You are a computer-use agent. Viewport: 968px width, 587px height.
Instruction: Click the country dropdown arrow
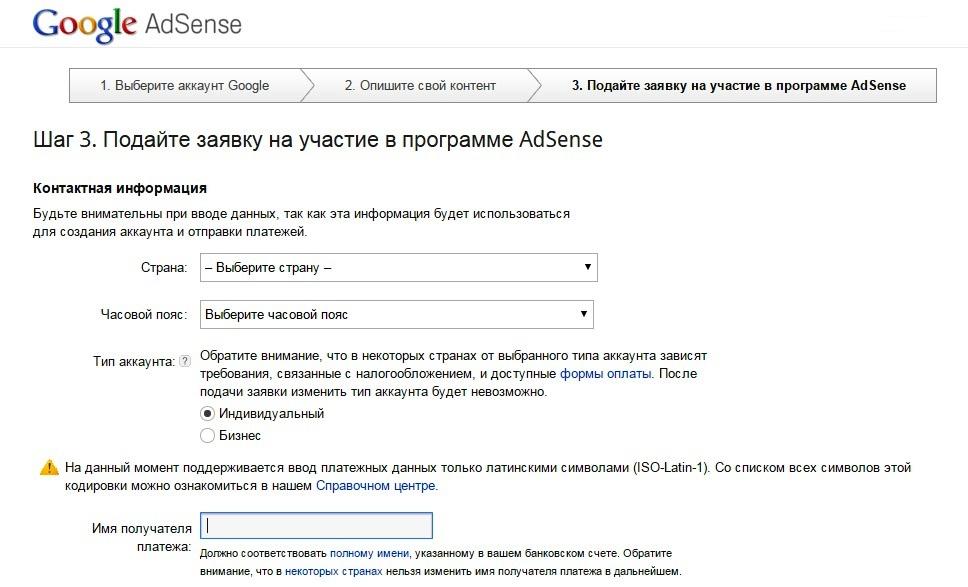tap(586, 267)
